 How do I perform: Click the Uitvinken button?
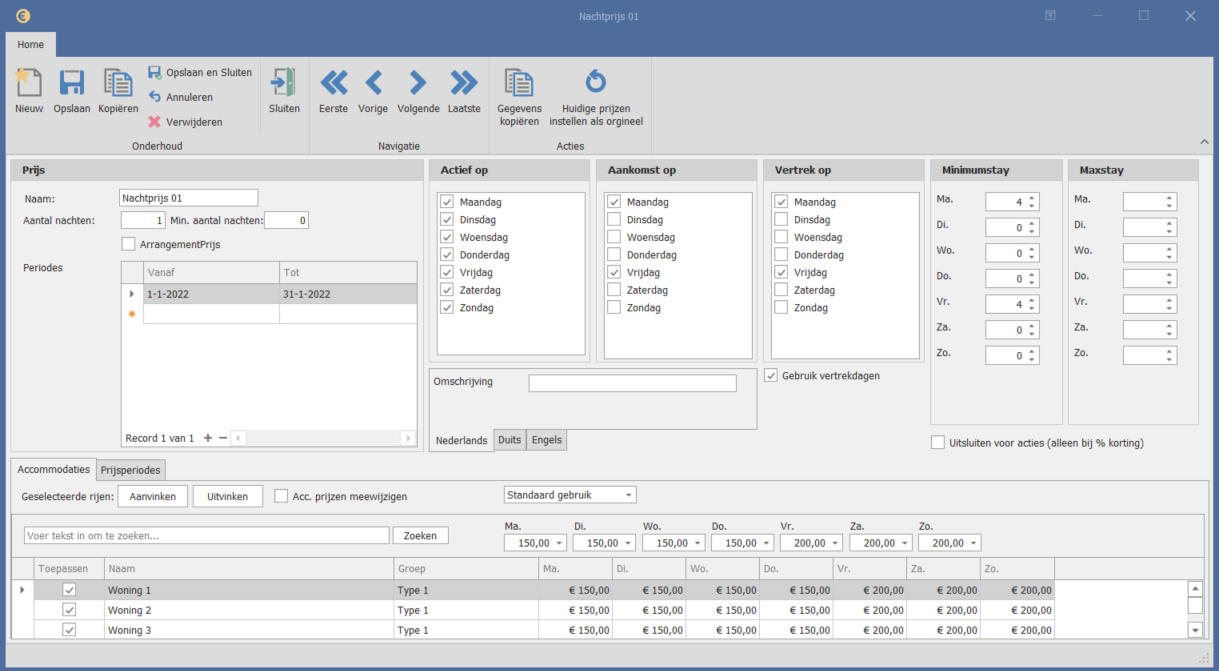click(x=228, y=496)
